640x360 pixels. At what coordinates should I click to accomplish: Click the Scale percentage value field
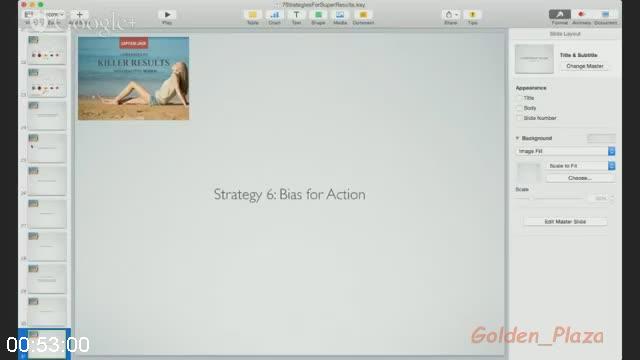pos(598,198)
